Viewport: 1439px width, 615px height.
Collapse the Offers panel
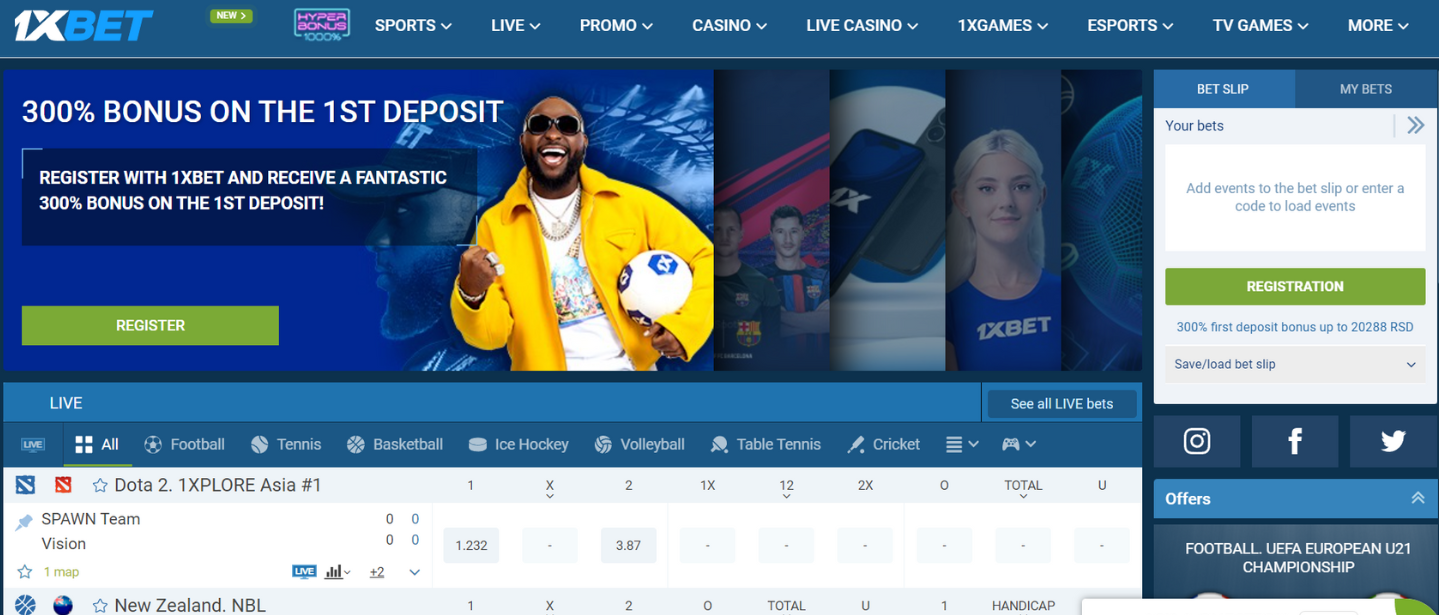(1417, 498)
